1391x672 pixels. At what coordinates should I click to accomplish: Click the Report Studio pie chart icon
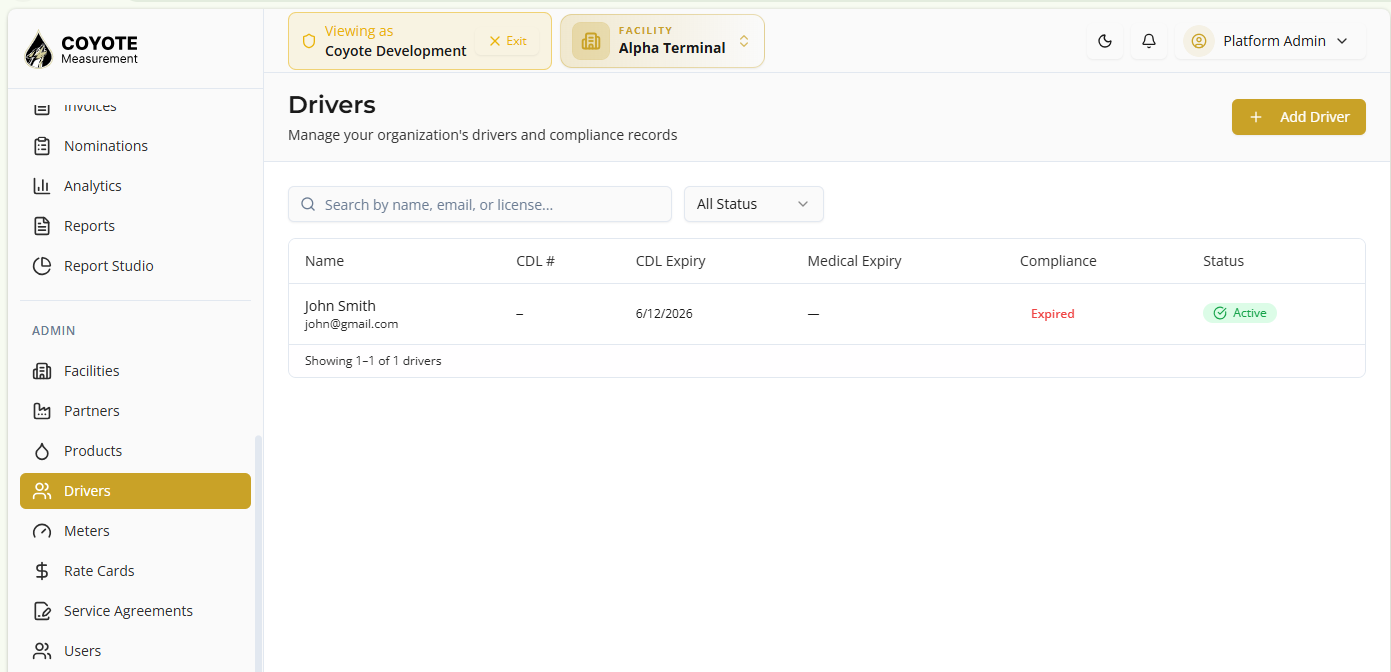click(42, 266)
